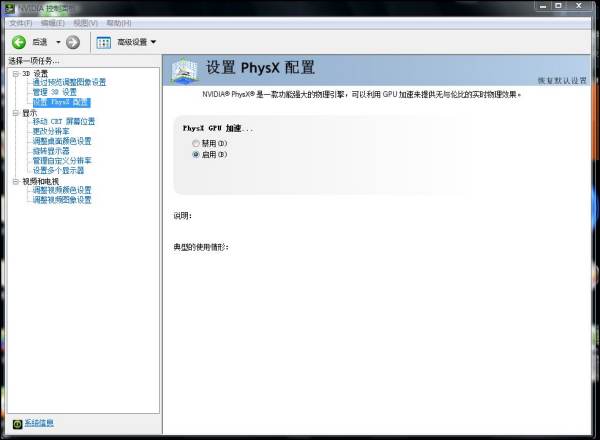Click the green Back arrow icon
The width and height of the screenshot is (600, 440).
19,42
